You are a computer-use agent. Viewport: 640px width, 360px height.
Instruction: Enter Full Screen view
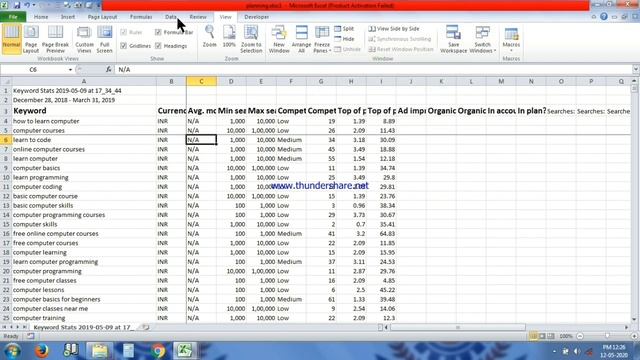tap(104, 39)
